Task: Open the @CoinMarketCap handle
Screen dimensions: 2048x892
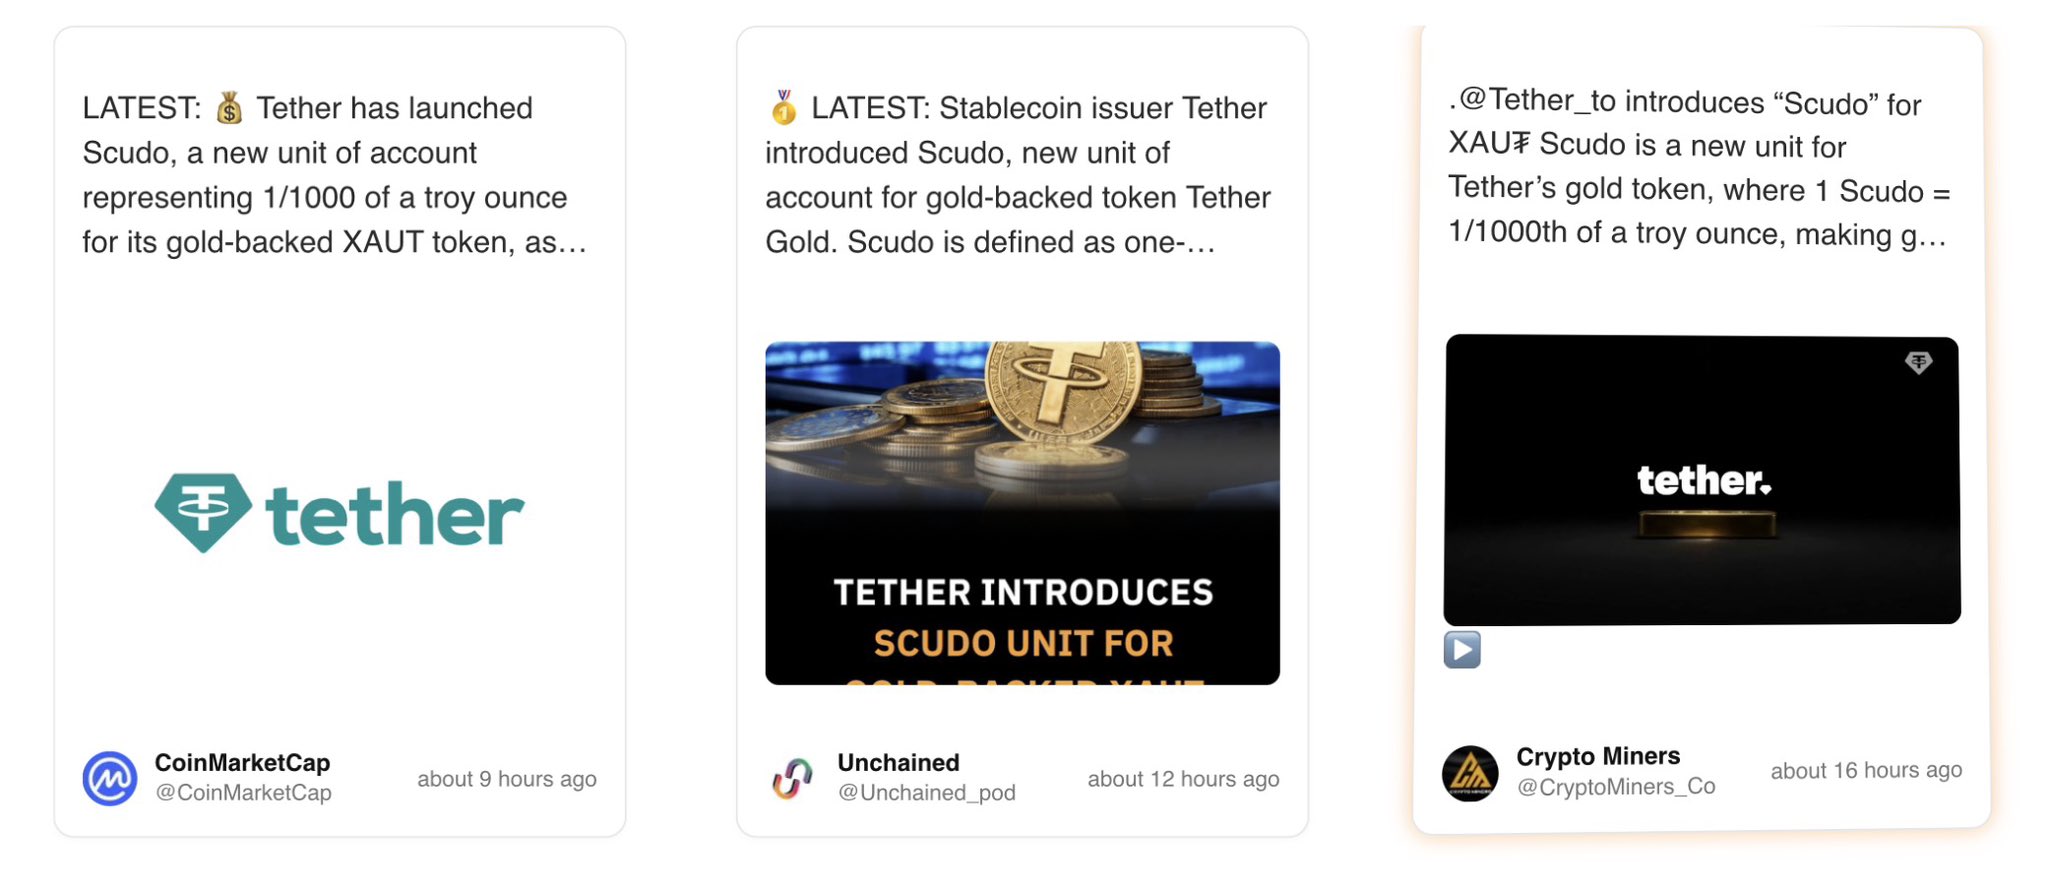Action: click(243, 793)
